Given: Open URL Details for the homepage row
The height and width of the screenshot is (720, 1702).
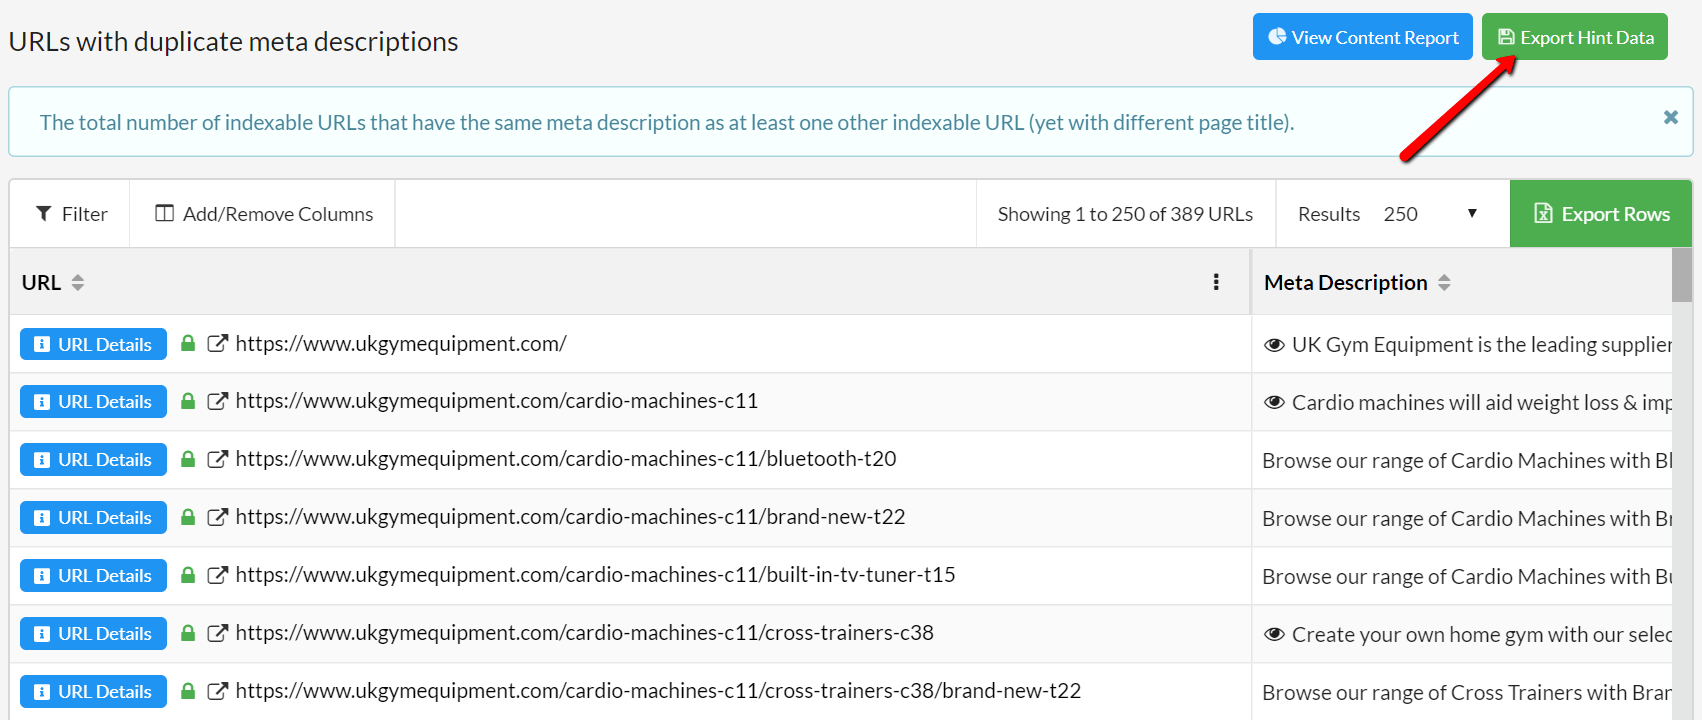Looking at the screenshot, I should pos(93,344).
